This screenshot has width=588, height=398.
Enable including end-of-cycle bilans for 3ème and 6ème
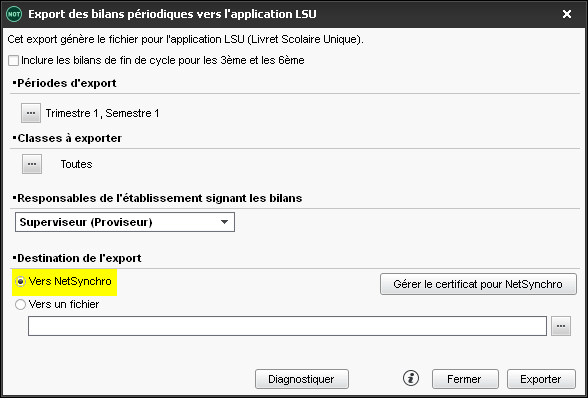pos(14,60)
